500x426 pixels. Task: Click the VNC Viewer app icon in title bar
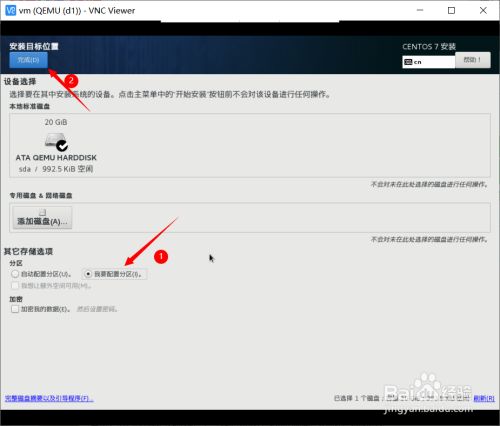11,11
